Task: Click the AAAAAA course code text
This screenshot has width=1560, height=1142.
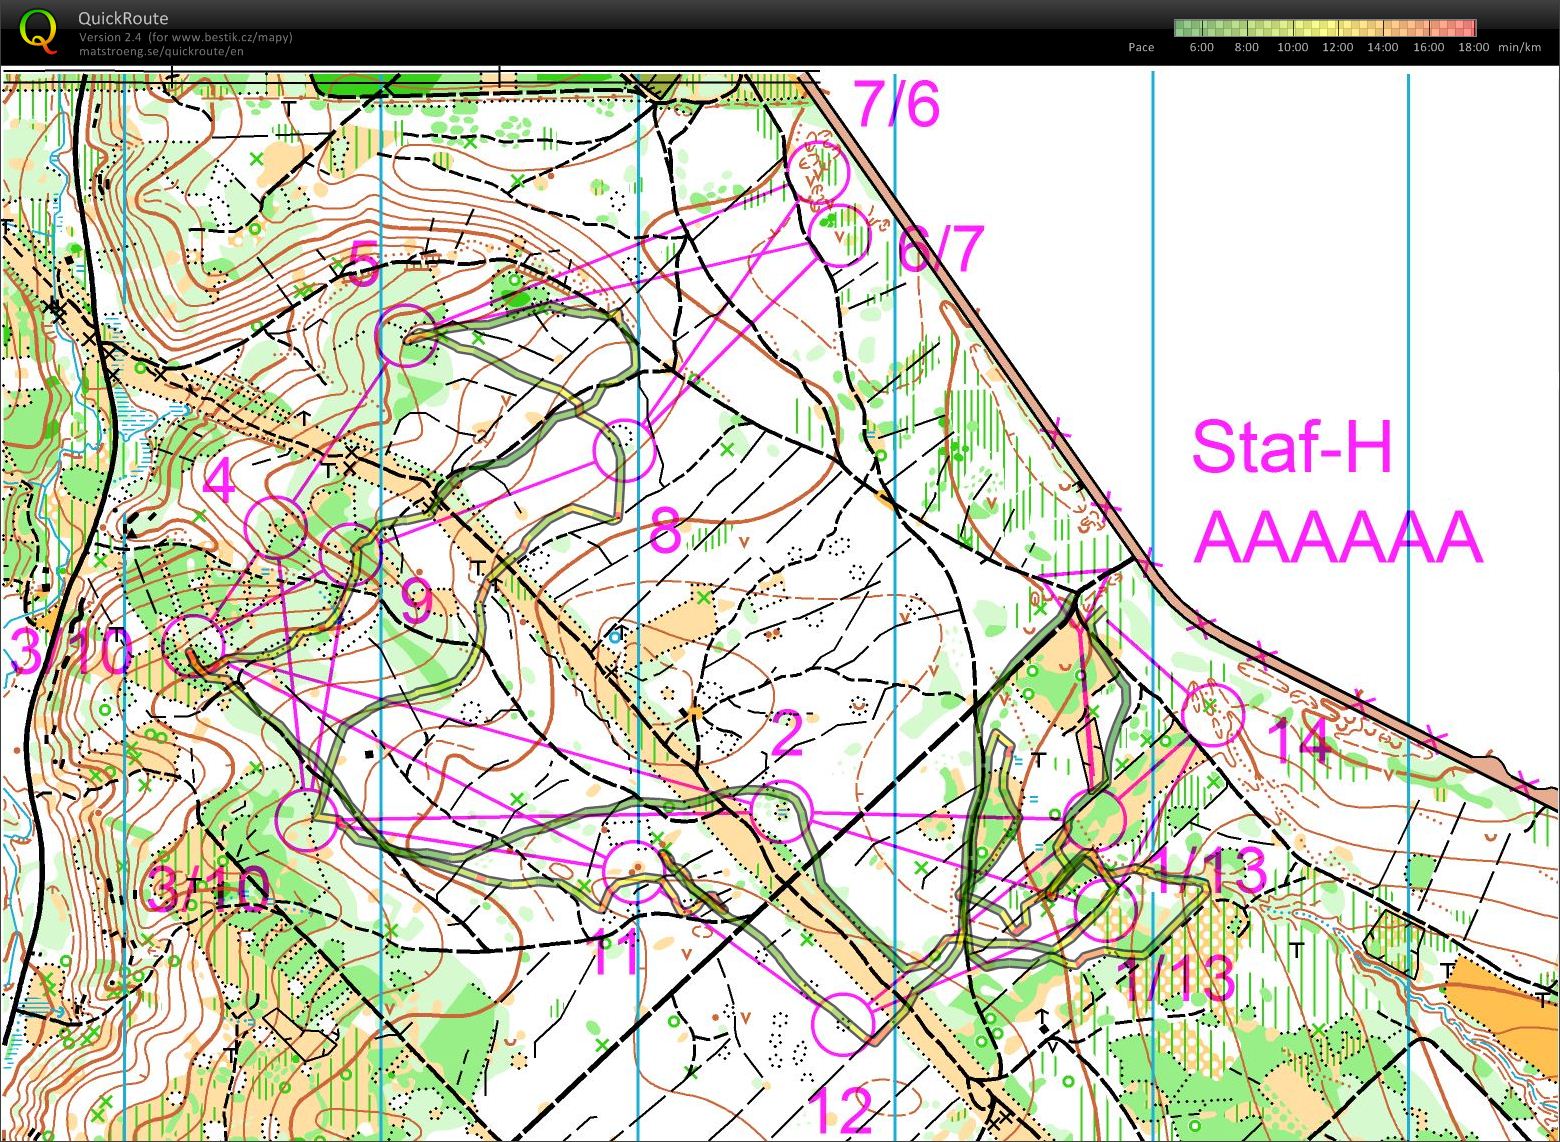Action: (x=1337, y=538)
